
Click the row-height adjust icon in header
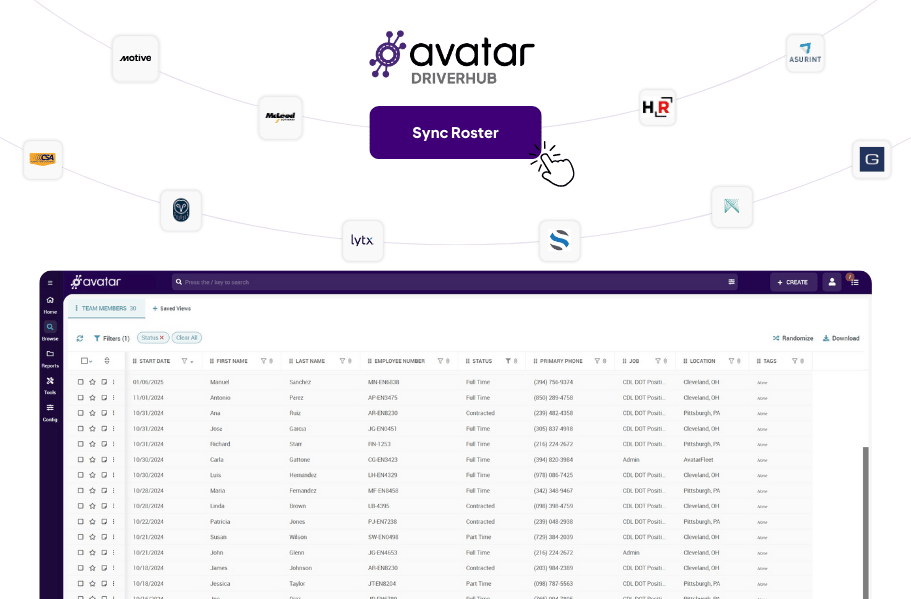click(107, 361)
